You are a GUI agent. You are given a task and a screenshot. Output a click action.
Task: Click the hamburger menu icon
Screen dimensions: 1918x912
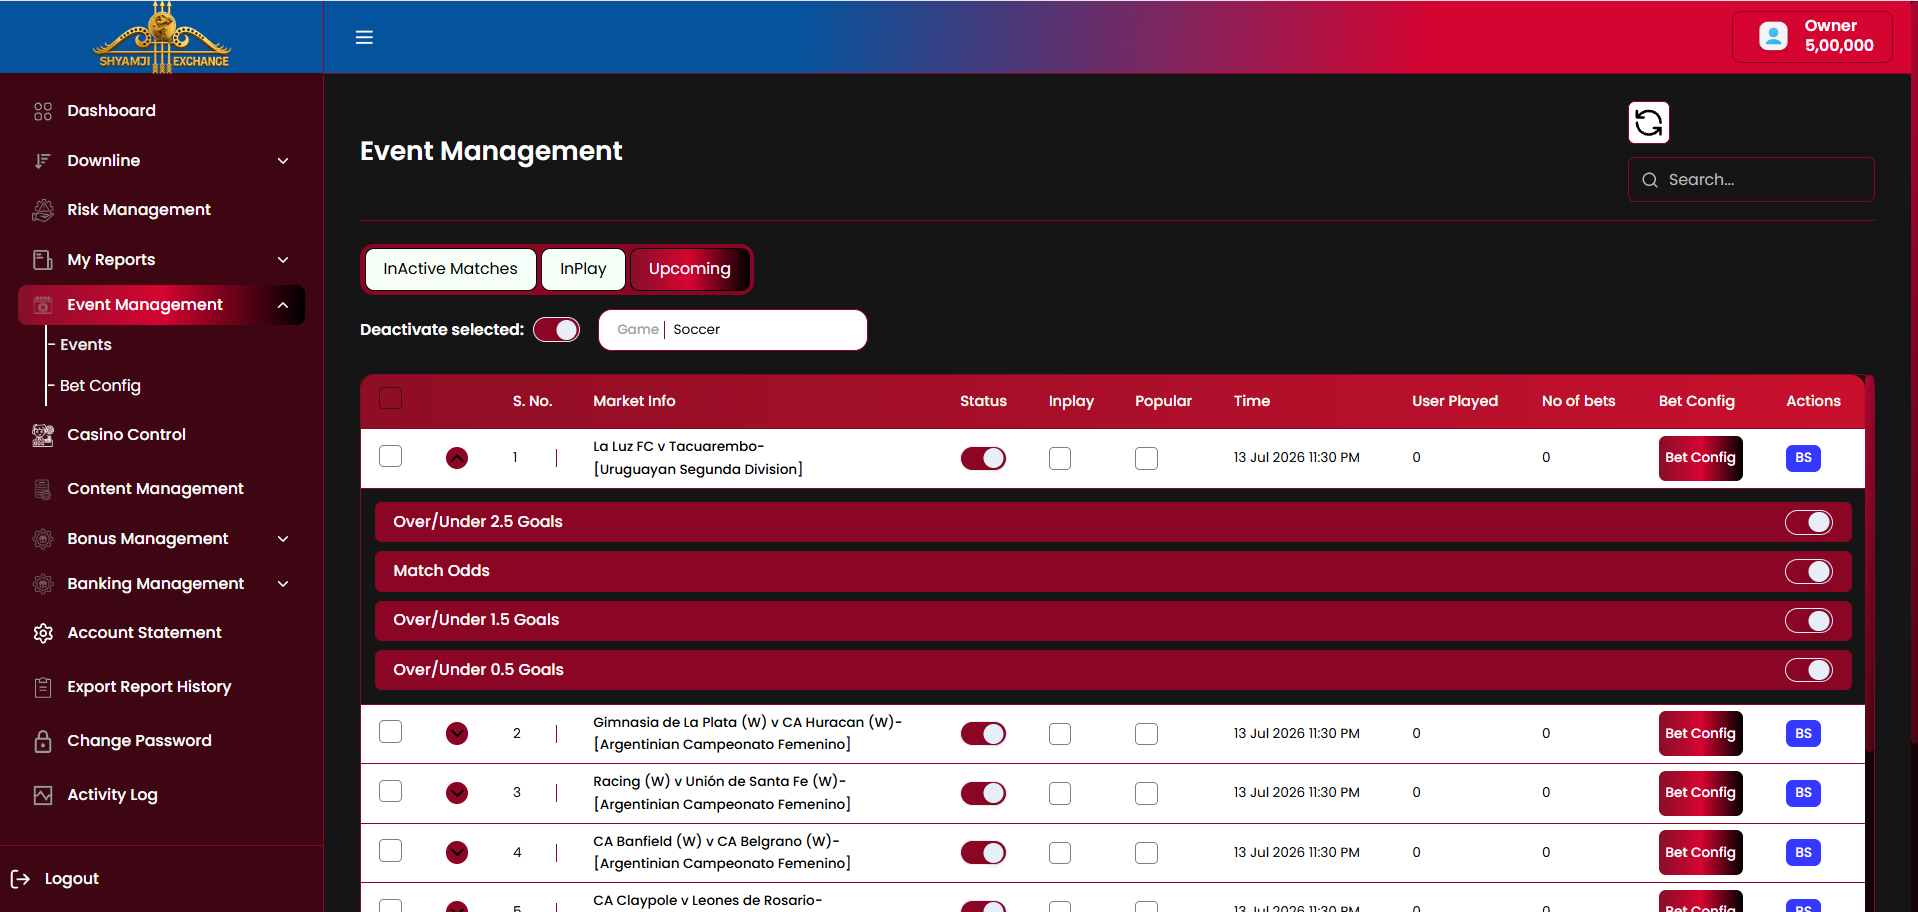pyautogui.click(x=364, y=37)
